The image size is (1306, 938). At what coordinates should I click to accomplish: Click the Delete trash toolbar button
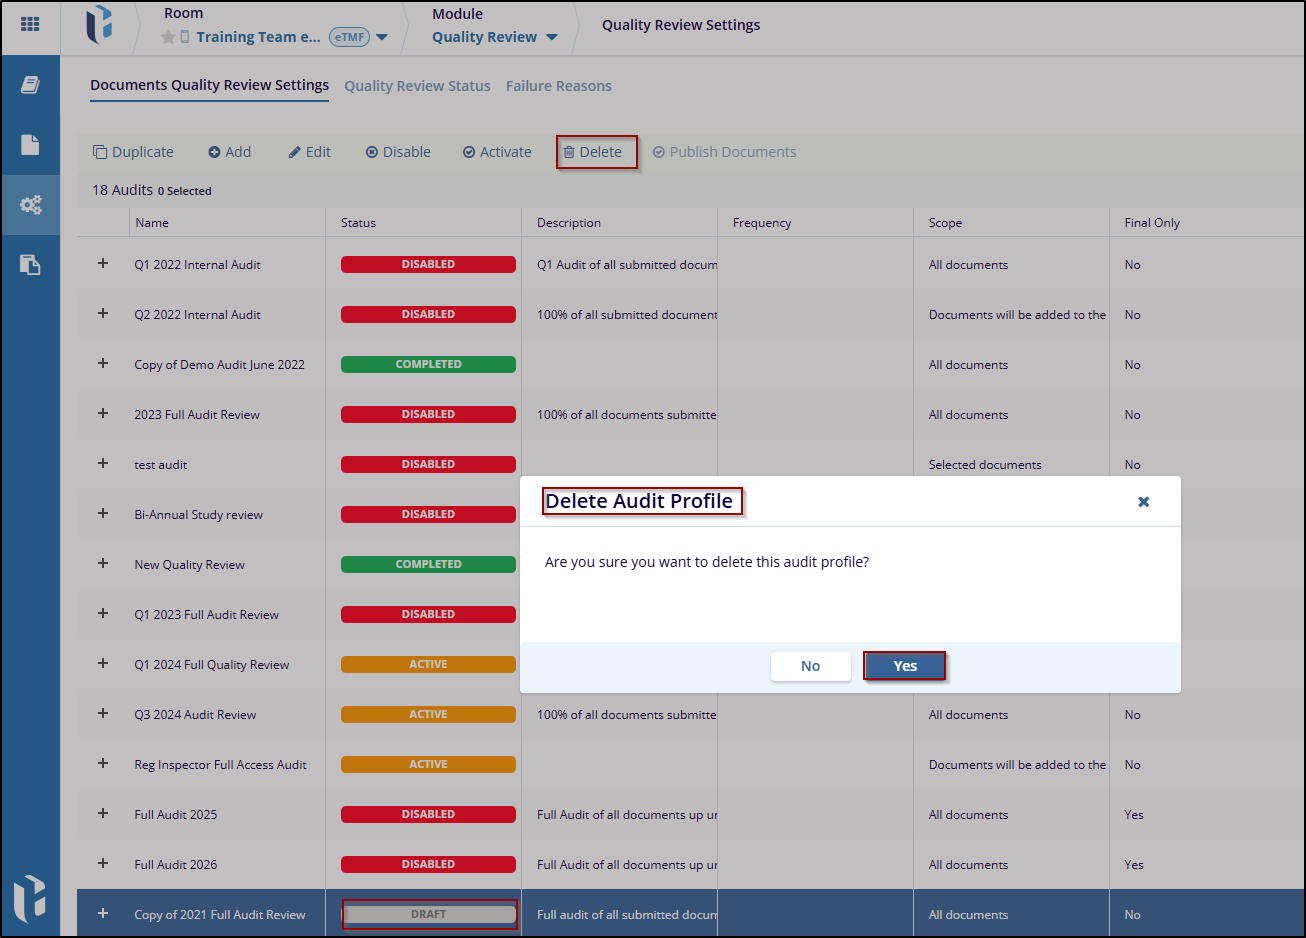(596, 152)
